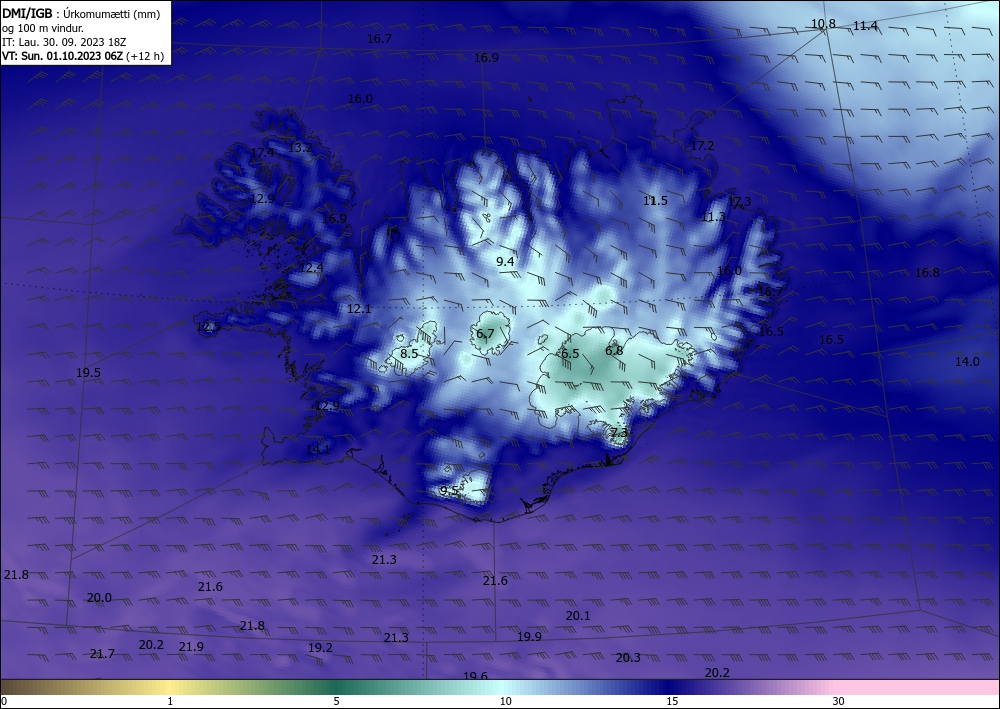Click the color scale tick label 10
The height and width of the screenshot is (709, 1000).
pyautogui.click(x=505, y=702)
